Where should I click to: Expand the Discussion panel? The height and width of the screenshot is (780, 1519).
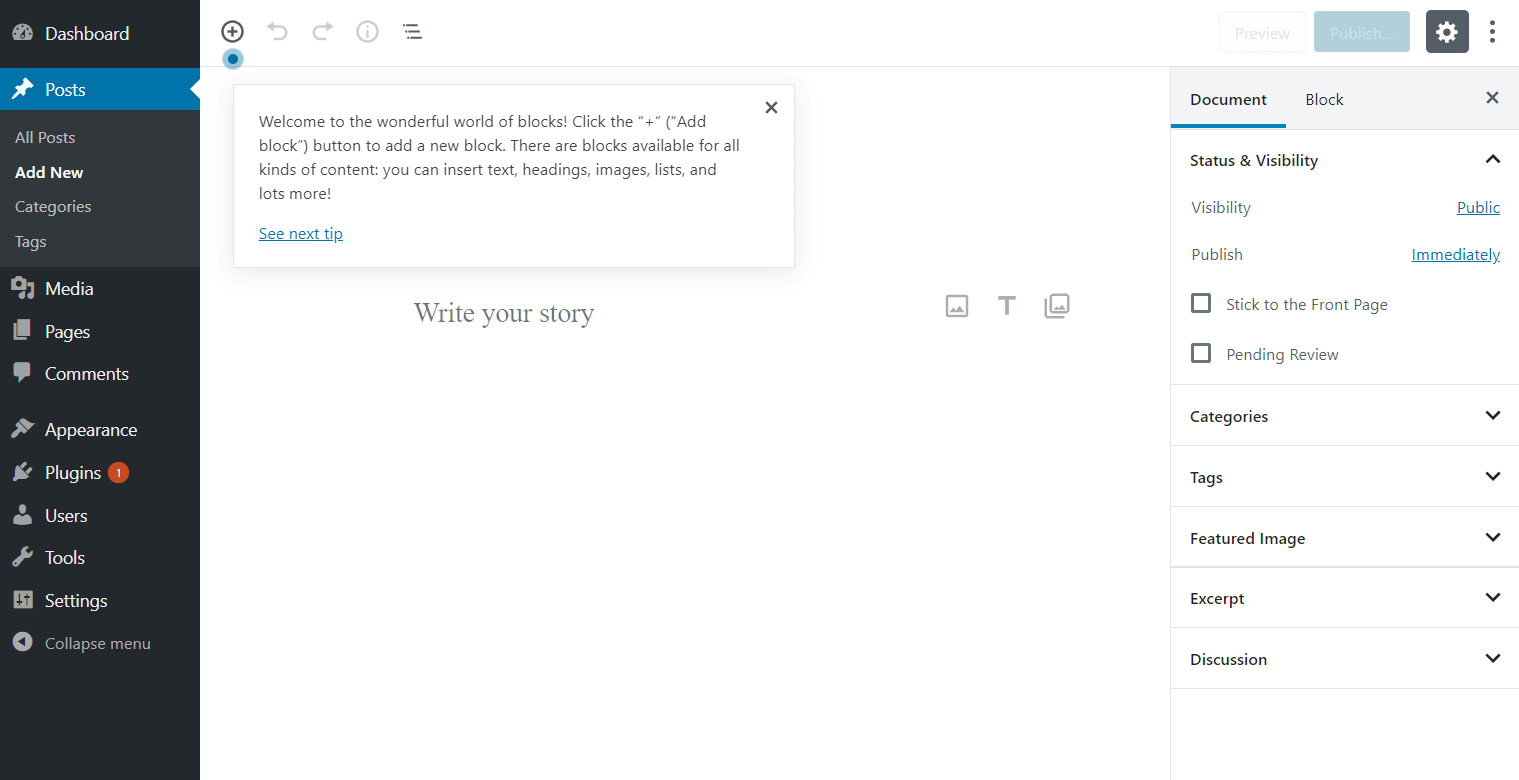click(x=1345, y=659)
